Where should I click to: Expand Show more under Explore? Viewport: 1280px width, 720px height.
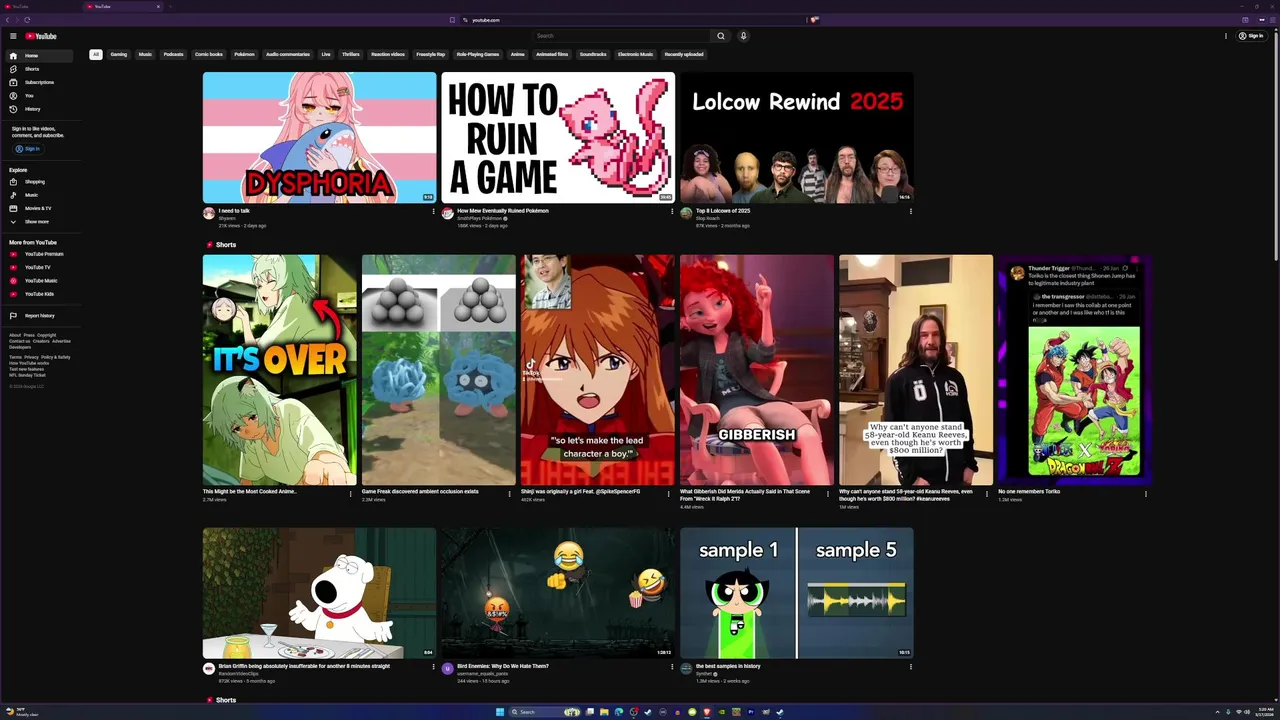point(38,221)
